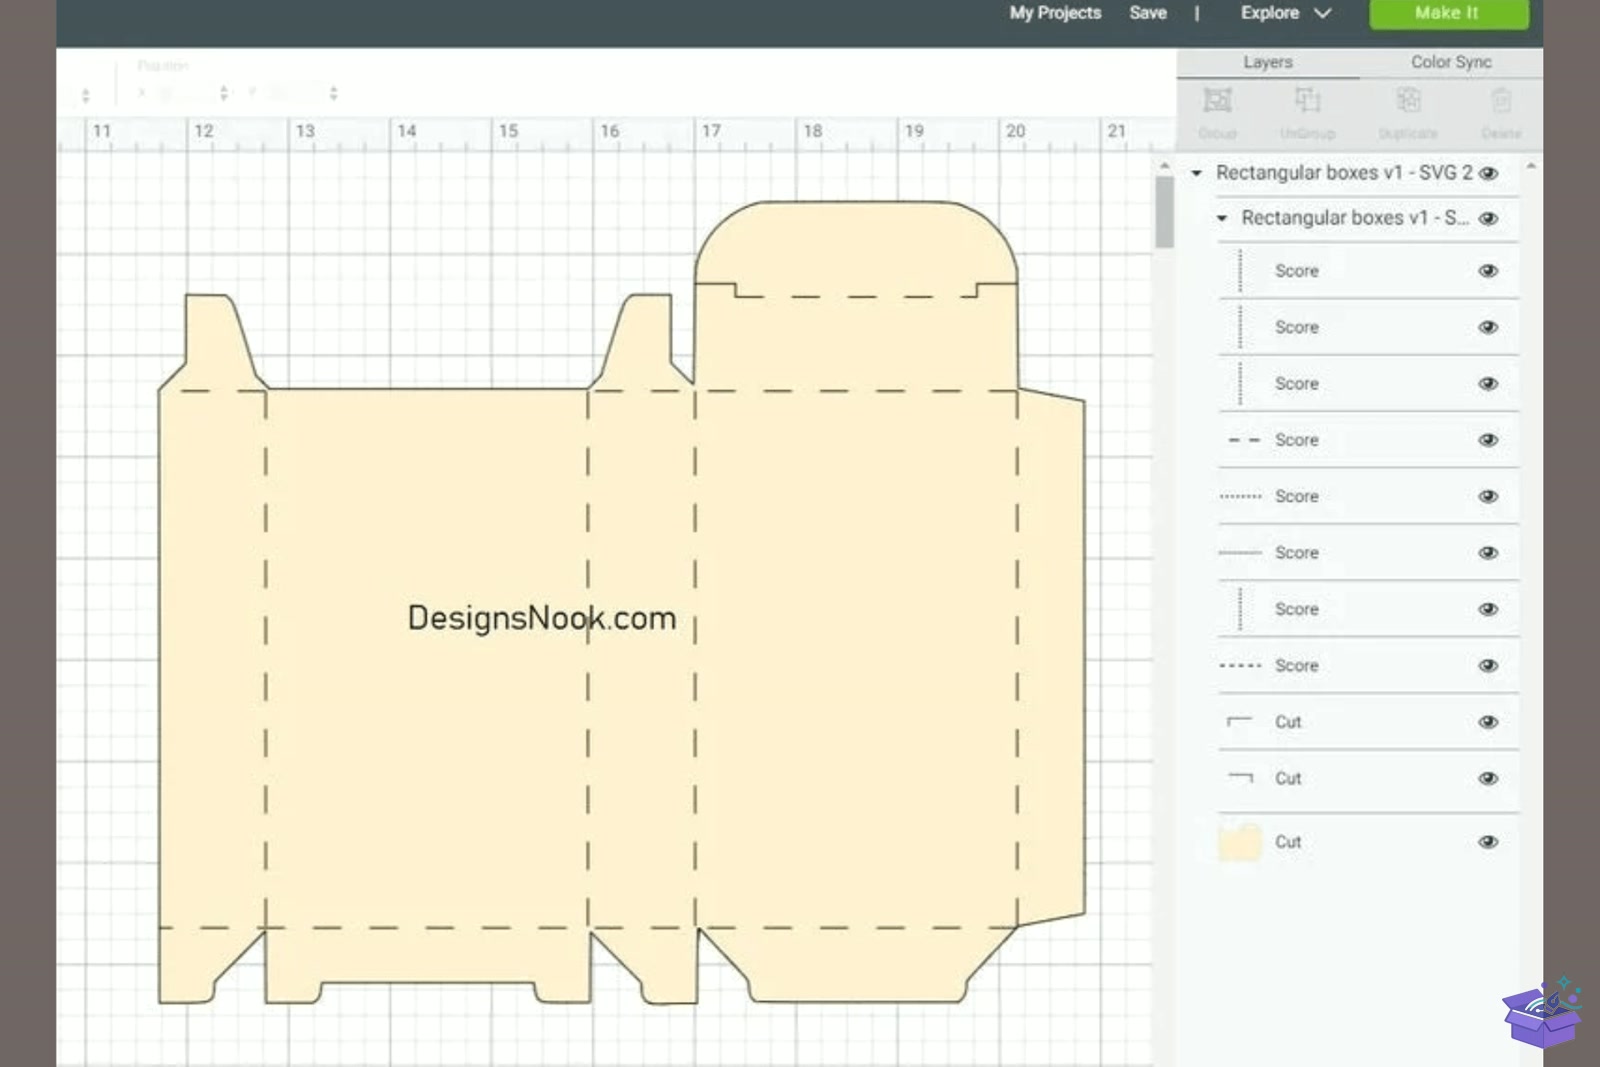Click the Duplicate icon in Layers toolbar
1600x1067 pixels.
1408,101
